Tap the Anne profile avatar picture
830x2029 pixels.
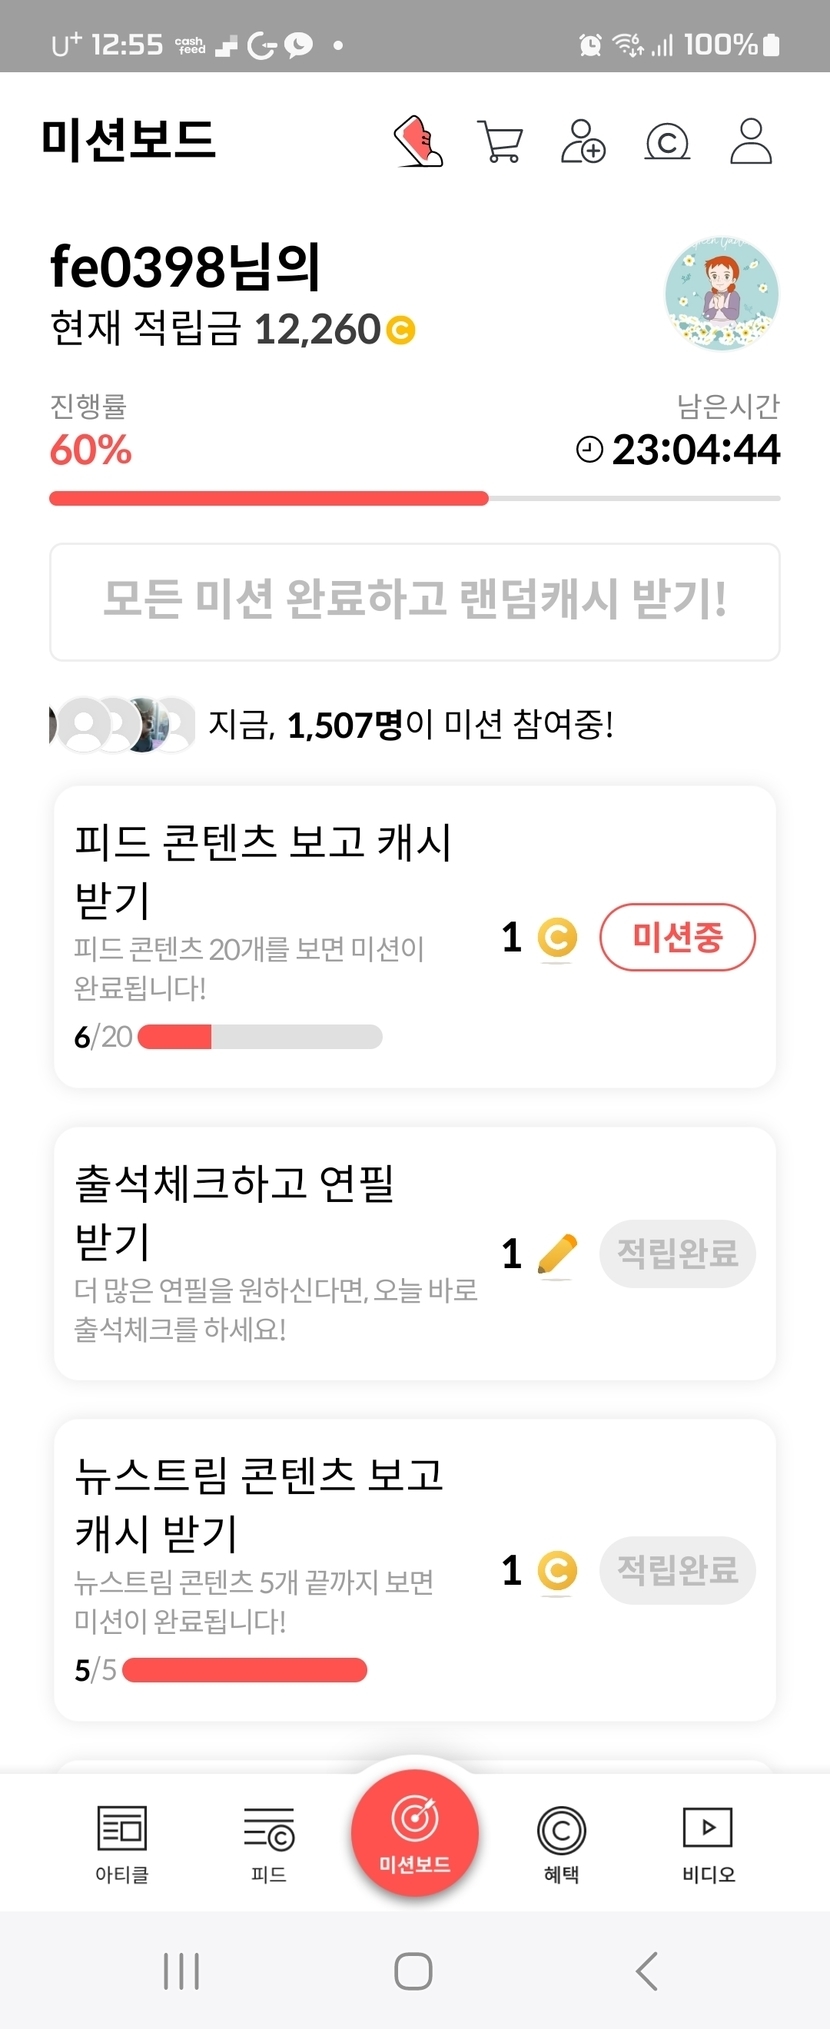pos(722,294)
